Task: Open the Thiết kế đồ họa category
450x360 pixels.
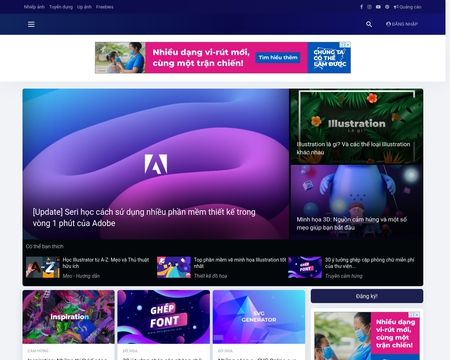Action: point(210,276)
